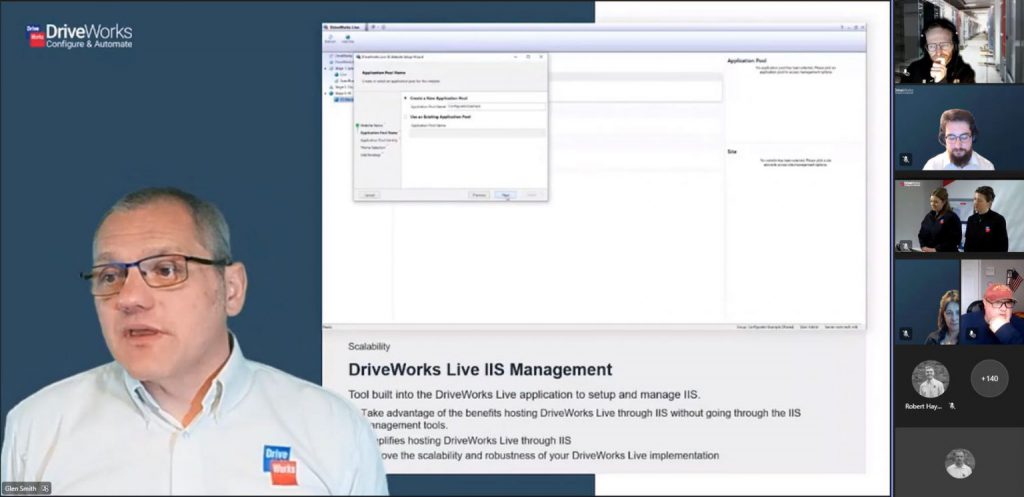
Task: Select the Use an Existing Application Pool option
Action: point(436,117)
